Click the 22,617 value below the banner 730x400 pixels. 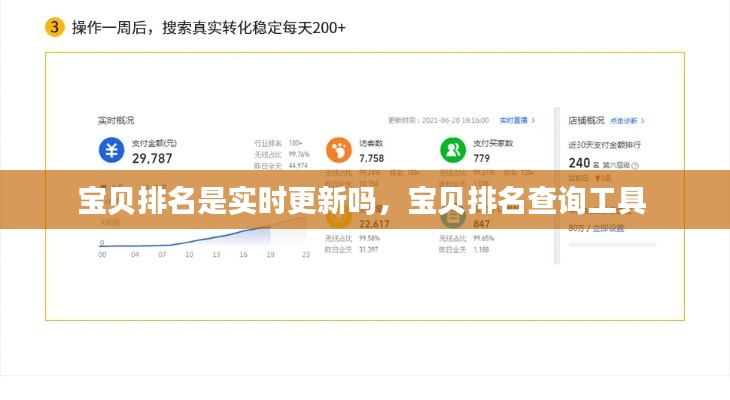pyautogui.click(x=374, y=224)
